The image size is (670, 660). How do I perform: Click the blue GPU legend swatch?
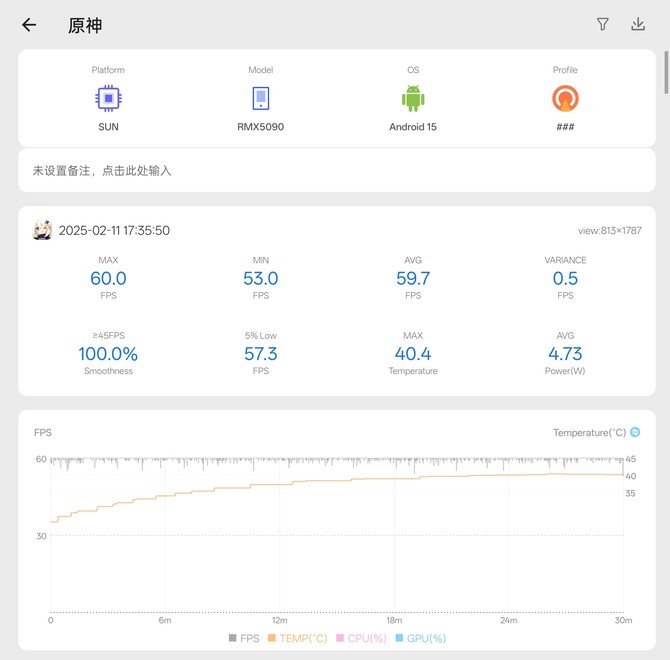[x=399, y=638]
